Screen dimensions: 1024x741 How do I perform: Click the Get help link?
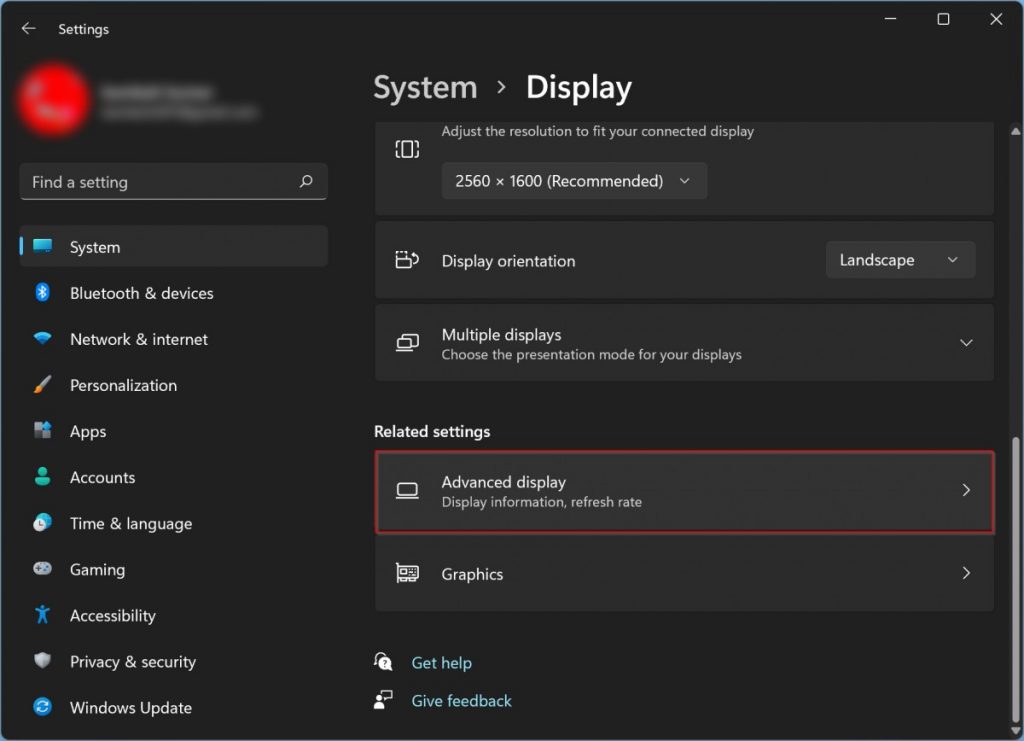click(442, 662)
